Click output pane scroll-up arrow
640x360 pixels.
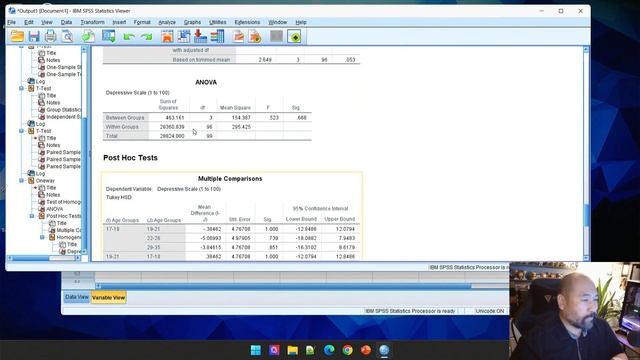[586, 49]
